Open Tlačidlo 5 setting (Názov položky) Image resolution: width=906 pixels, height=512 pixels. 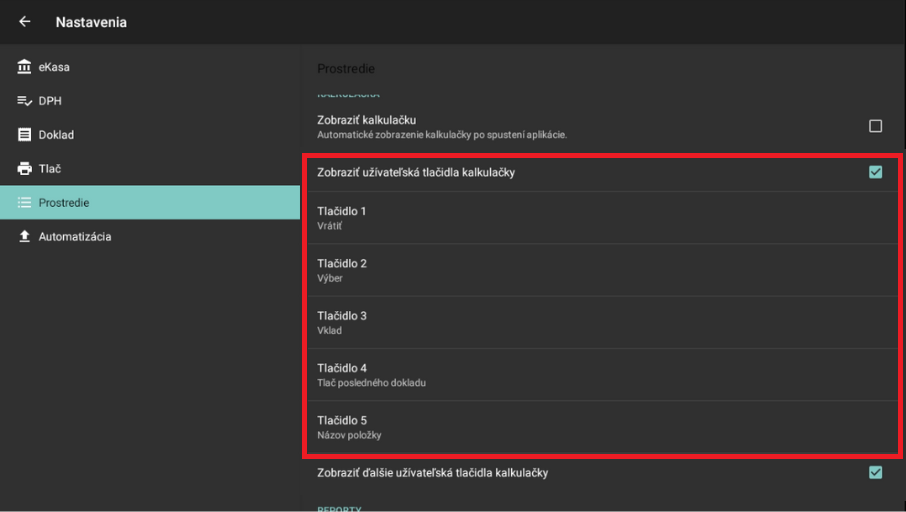tap(600, 427)
